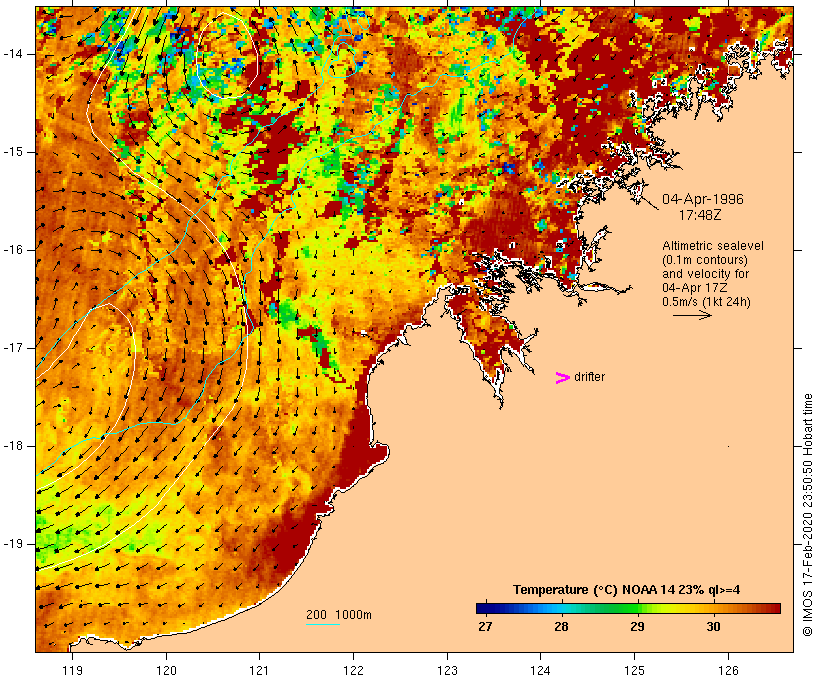The height and width of the screenshot is (680, 820).
Task: Click the longitude label 121
Action: 259,670
